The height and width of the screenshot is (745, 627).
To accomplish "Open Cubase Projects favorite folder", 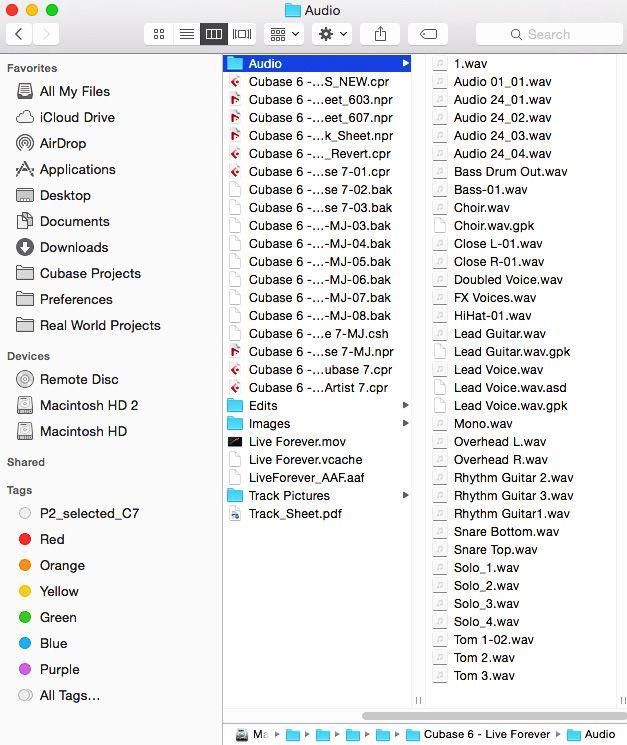I will (78, 273).
